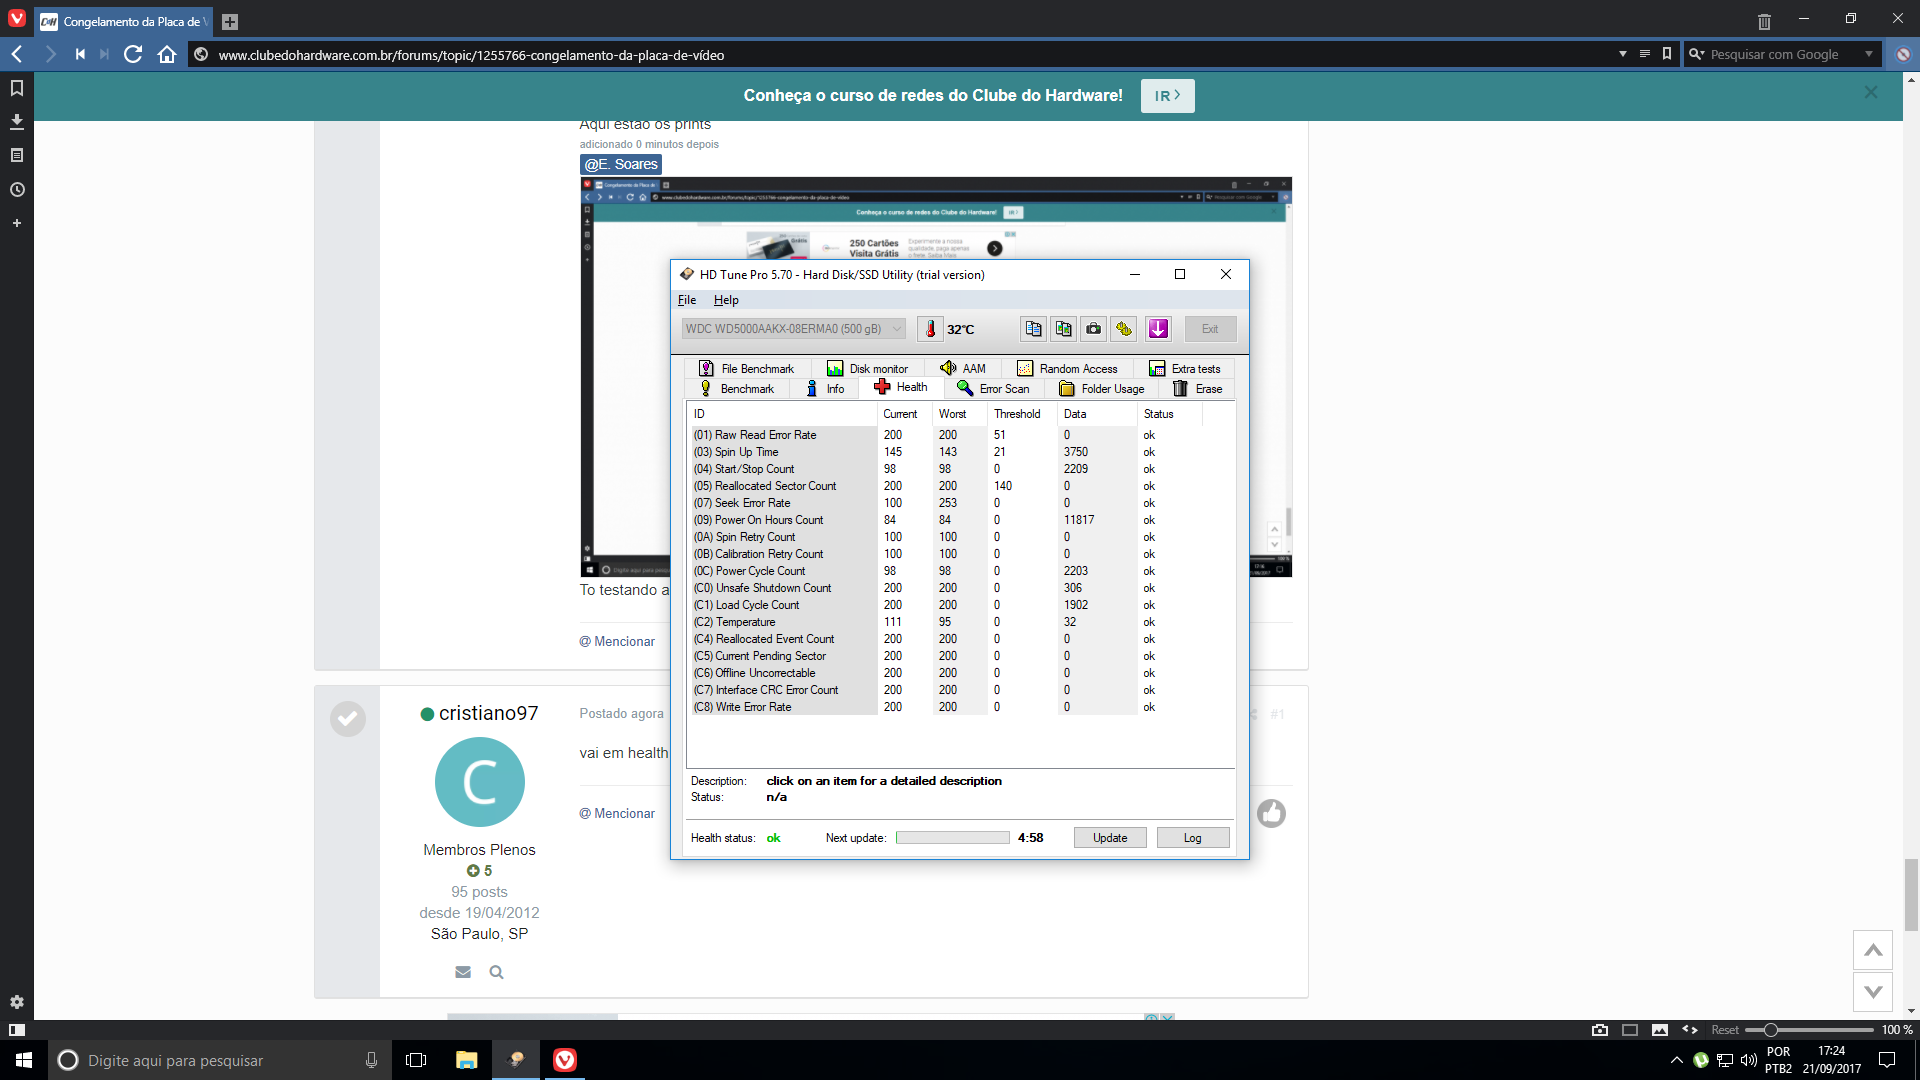The width and height of the screenshot is (1920, 1080).
Task: Click the copy text to clipboard icon
Action: click(1033, 329)
